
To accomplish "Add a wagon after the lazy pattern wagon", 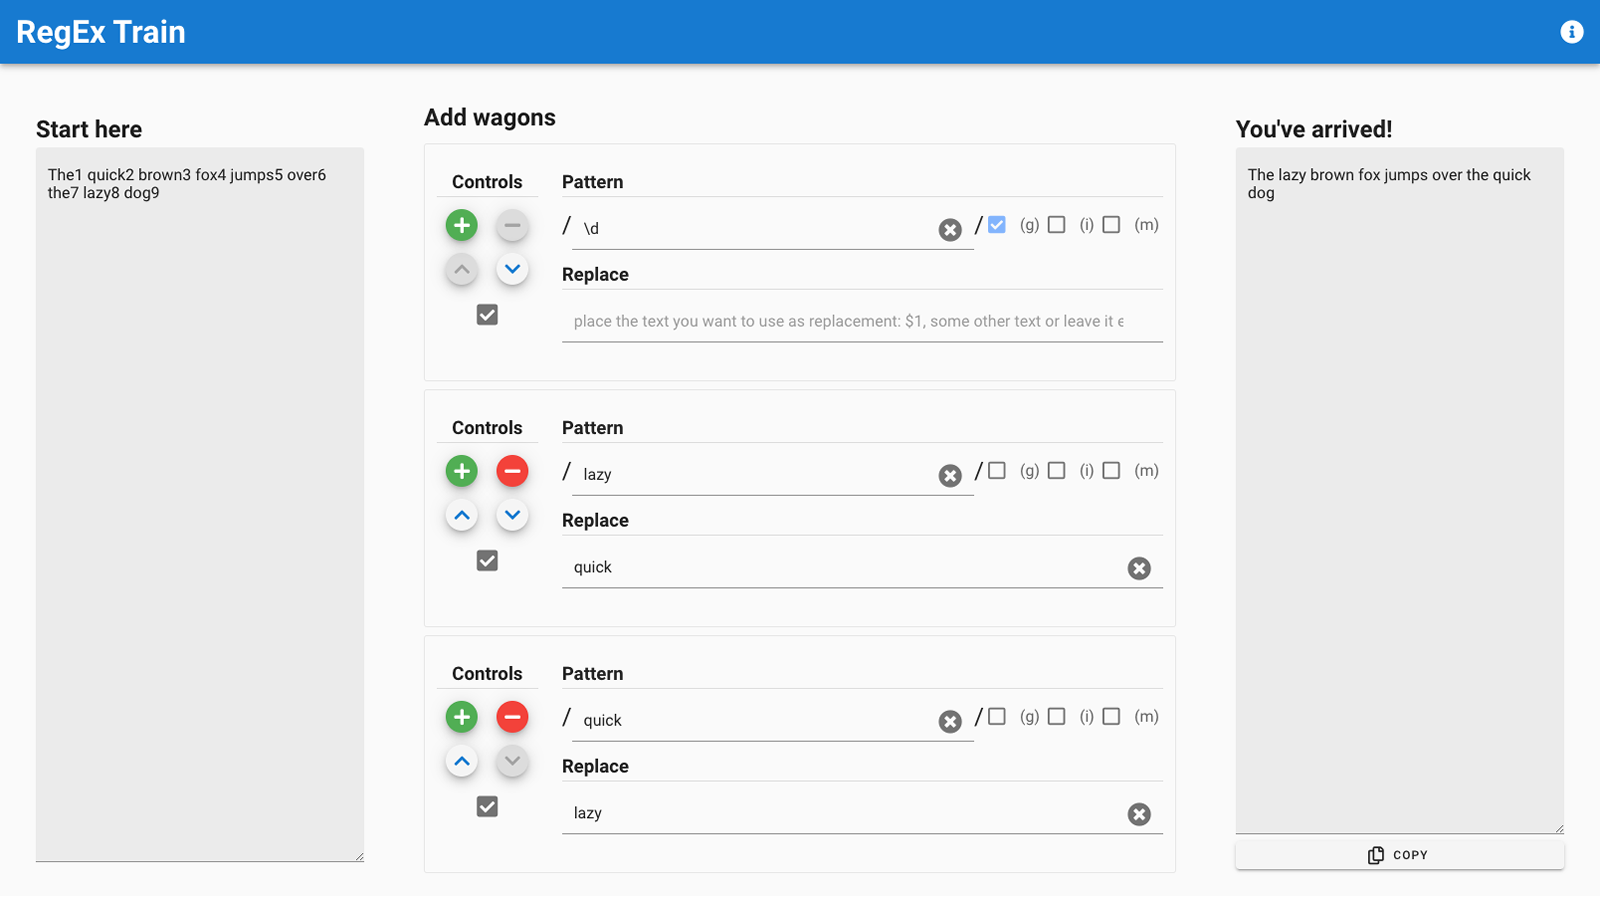I will click(x=461, y=471).
